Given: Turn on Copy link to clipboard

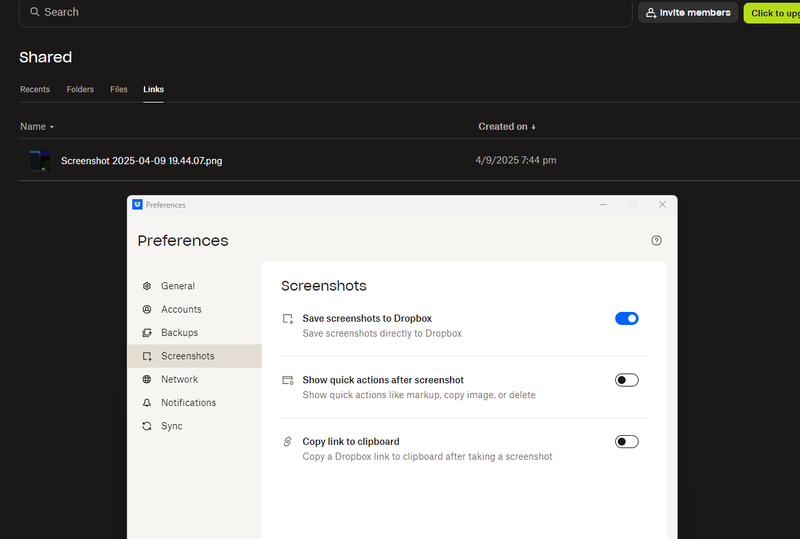Looking at the screenshot, I should pyautogui.click(x=626, y=442).
